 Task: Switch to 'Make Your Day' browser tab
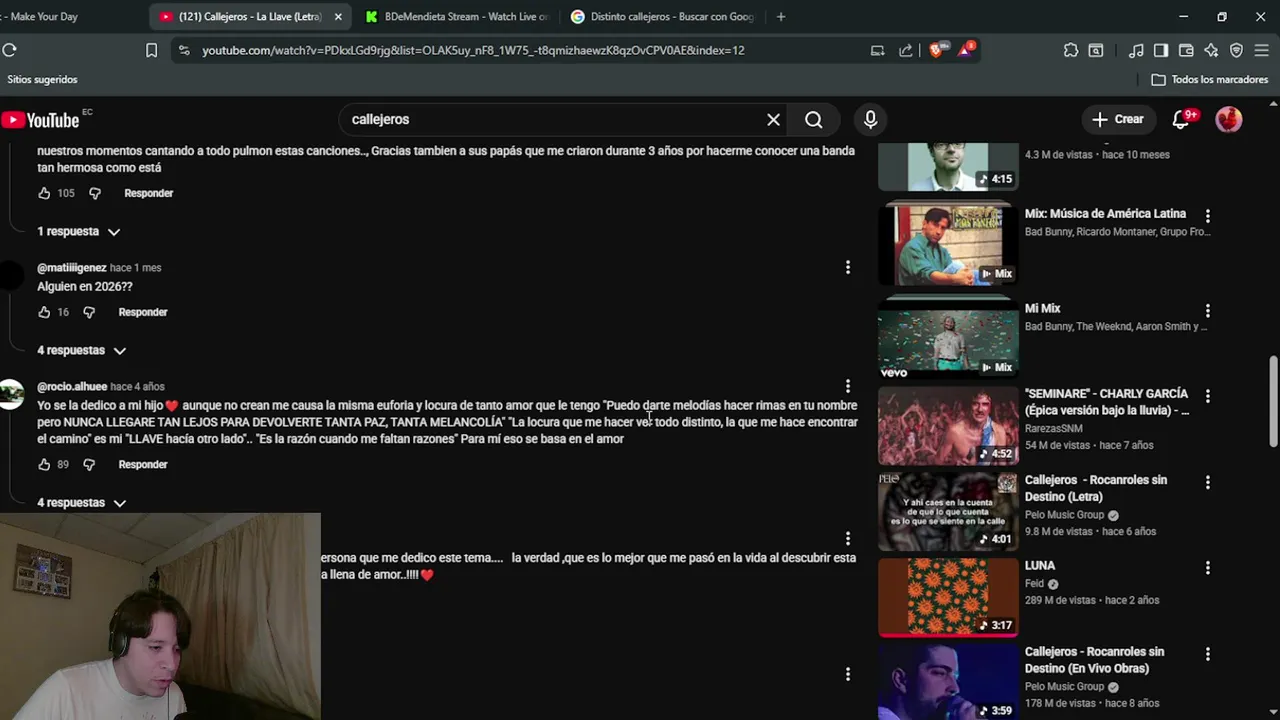tap(40, 16)
